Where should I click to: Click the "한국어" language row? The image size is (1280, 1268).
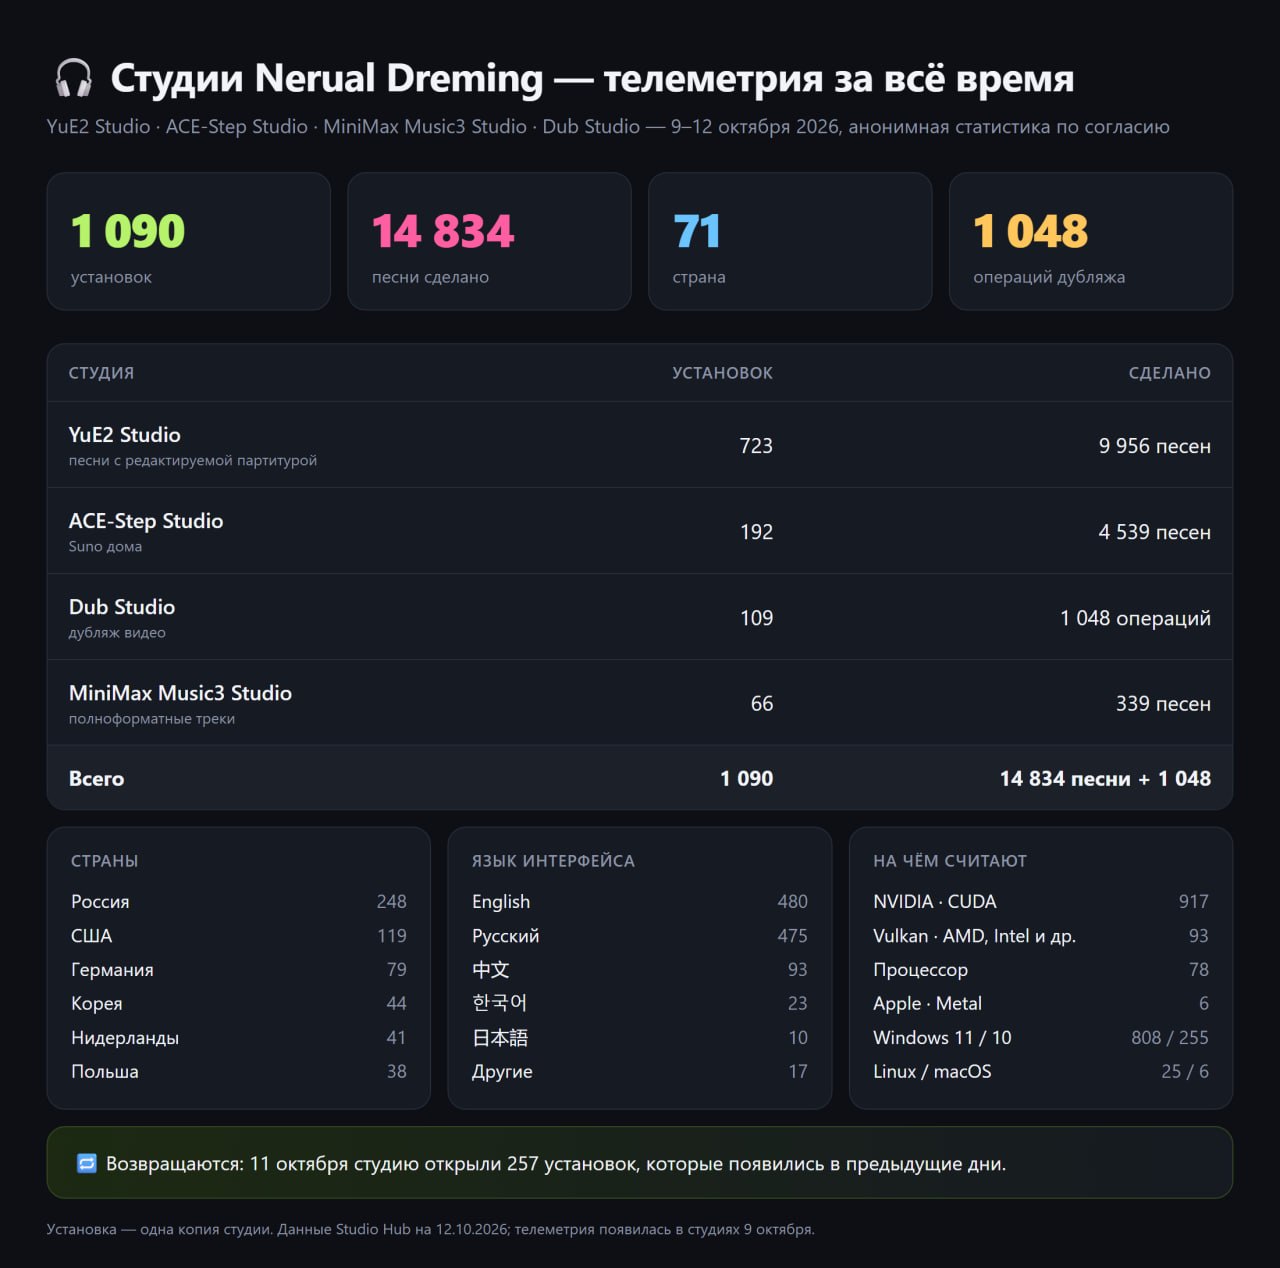coord(640,1003)
